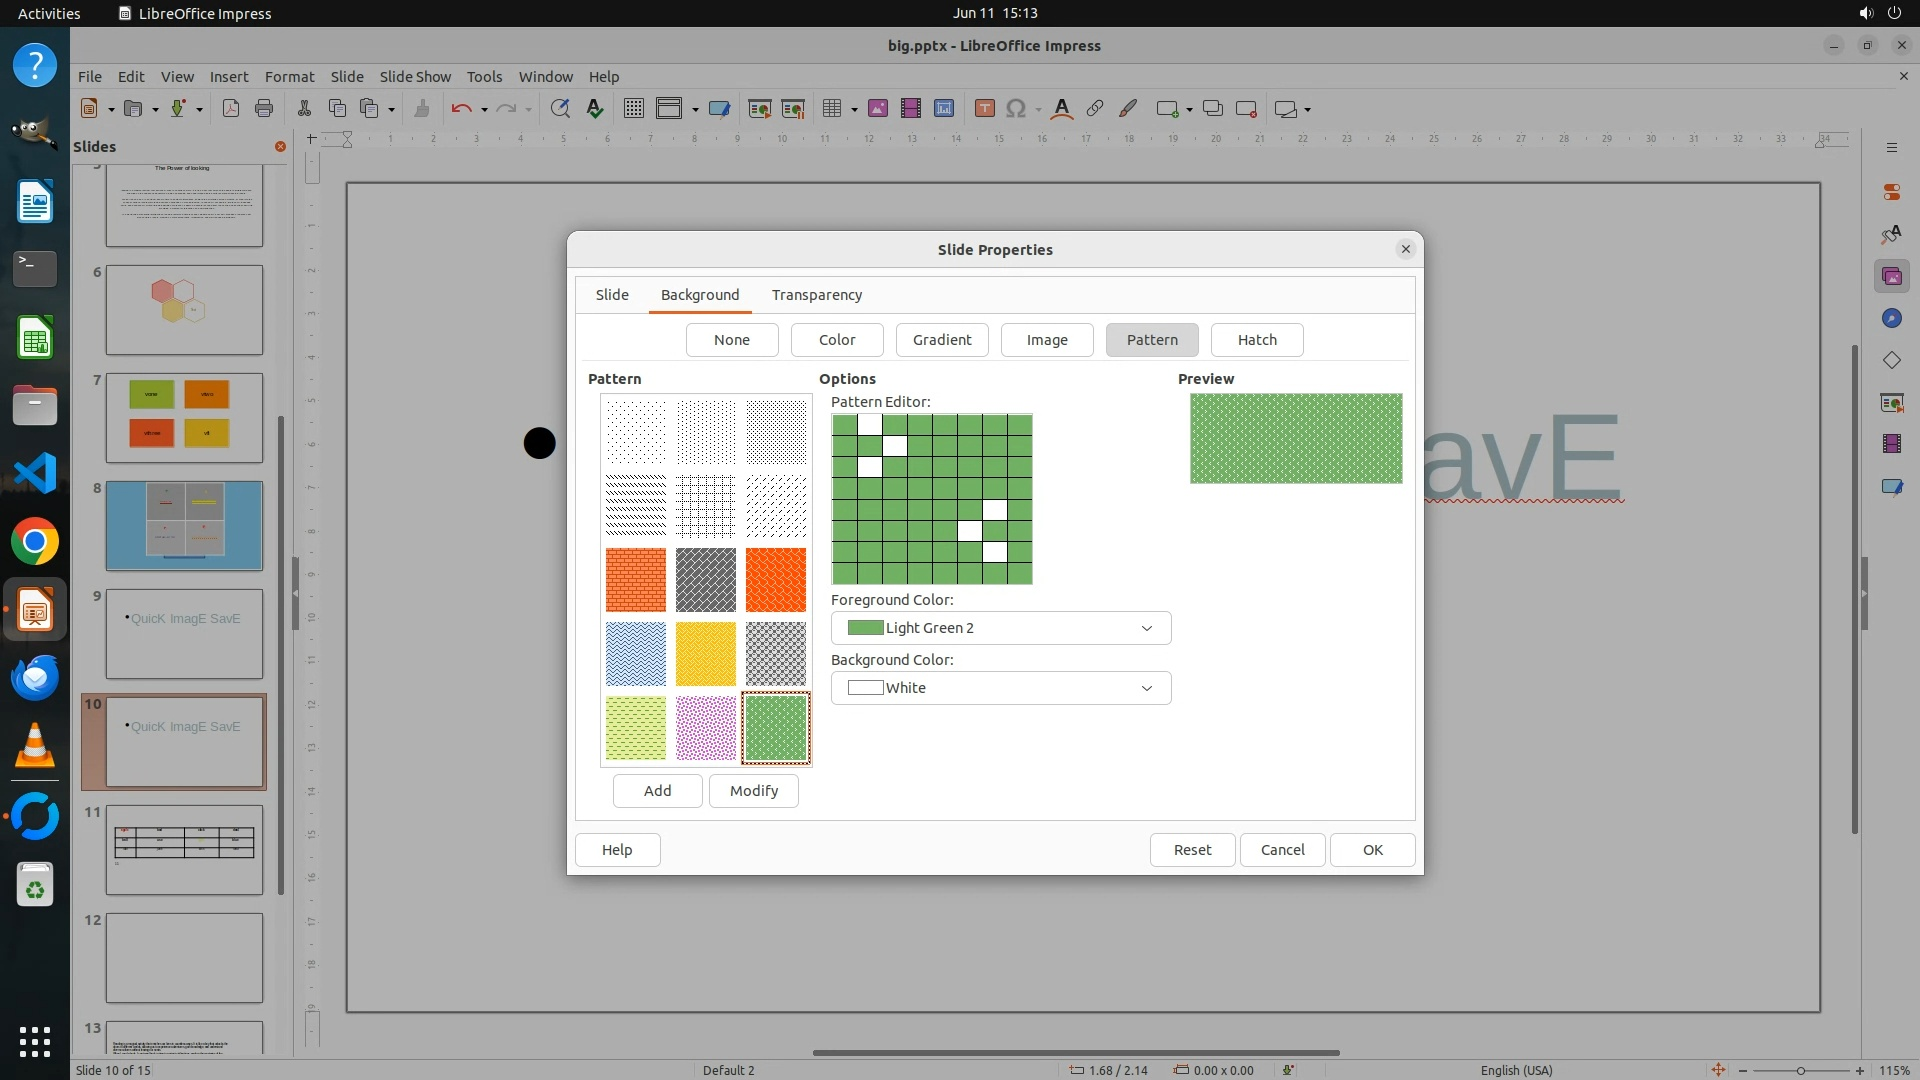Open the Slide Show menu
The image size is (1920, 1080).
415,77
